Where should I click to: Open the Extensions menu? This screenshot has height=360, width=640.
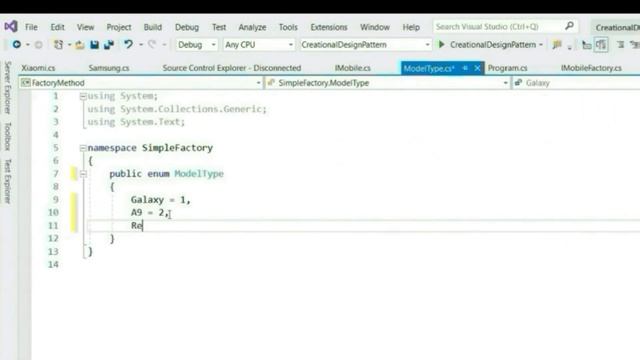(329, 27)
